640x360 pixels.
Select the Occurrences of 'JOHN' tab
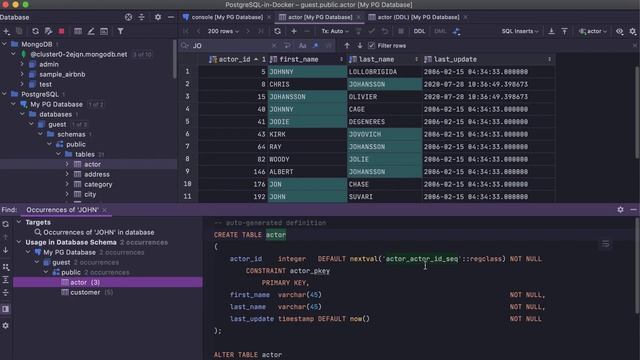click(62, 209)
